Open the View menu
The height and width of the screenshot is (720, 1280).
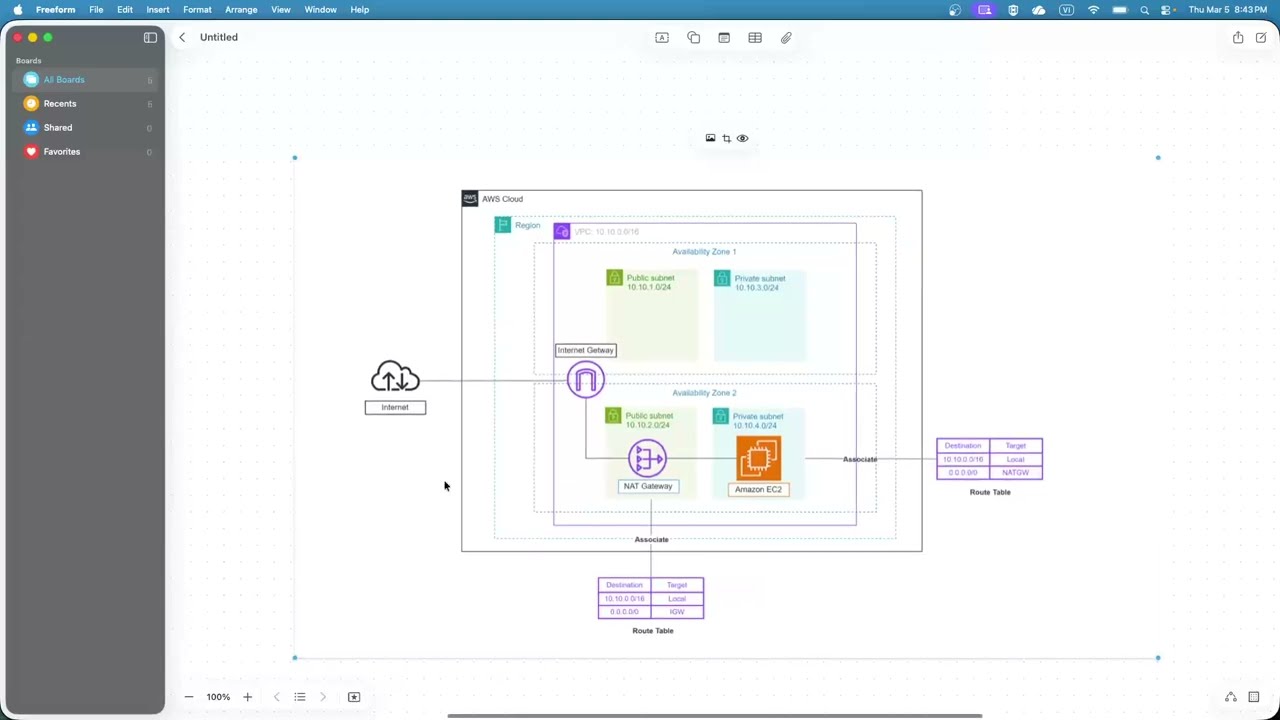point(281,10)
